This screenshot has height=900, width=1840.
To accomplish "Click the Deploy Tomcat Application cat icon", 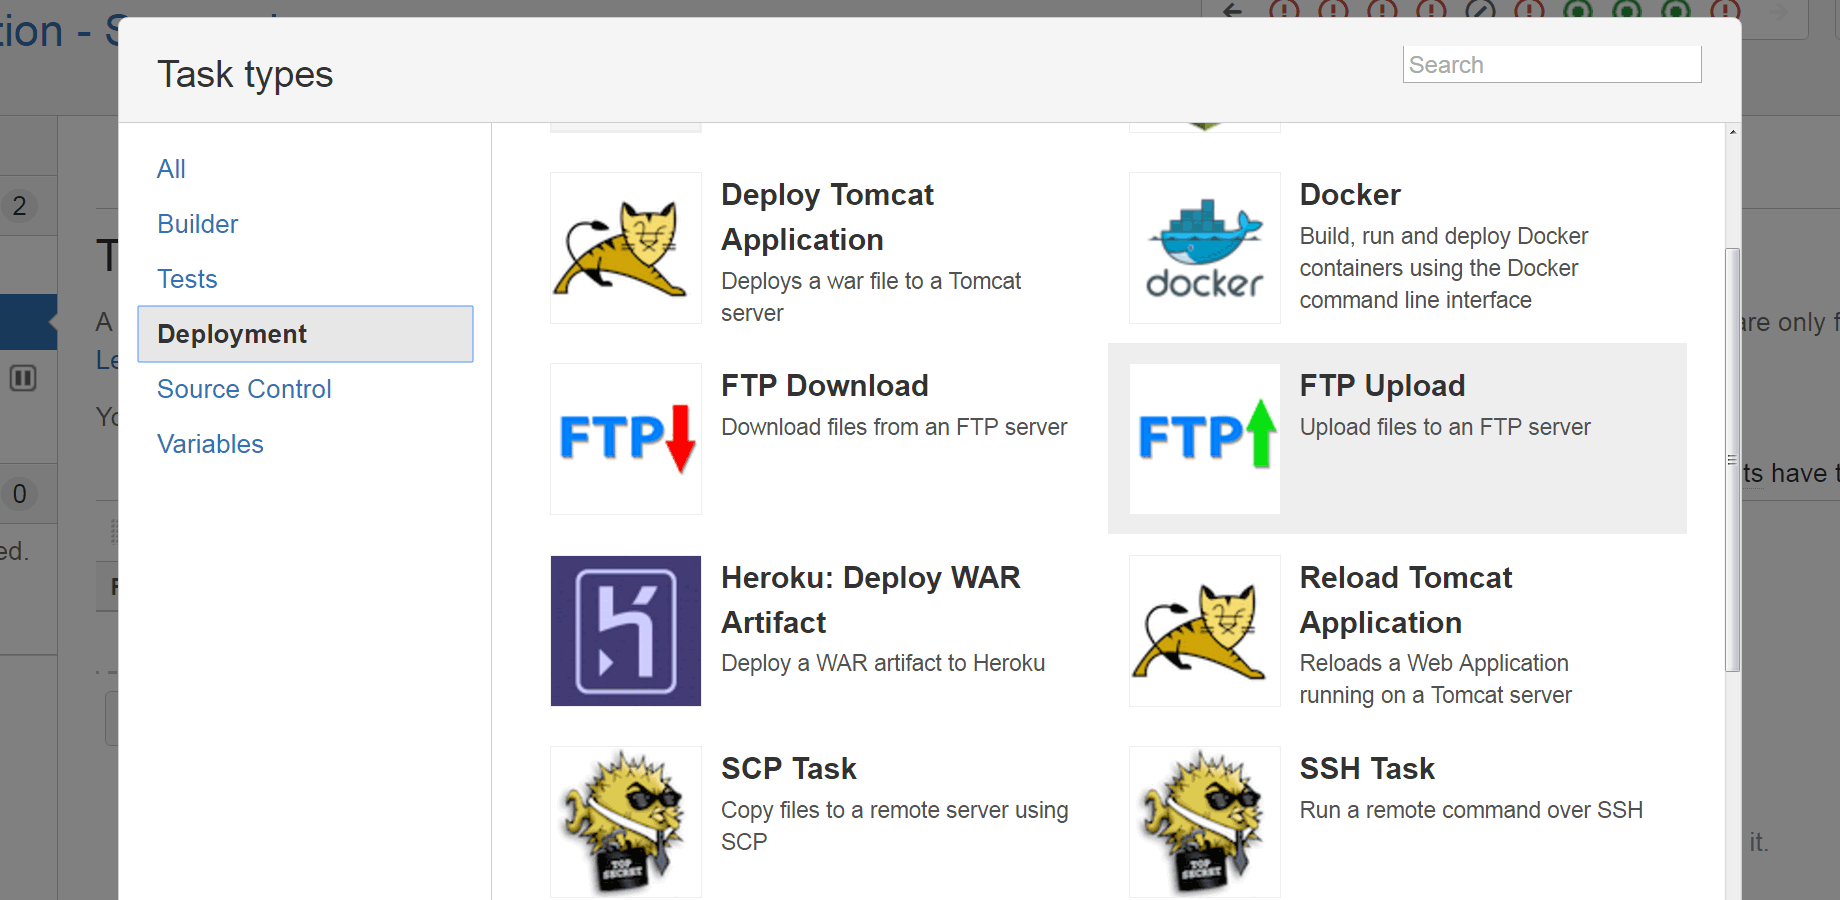I will point(626,248).
